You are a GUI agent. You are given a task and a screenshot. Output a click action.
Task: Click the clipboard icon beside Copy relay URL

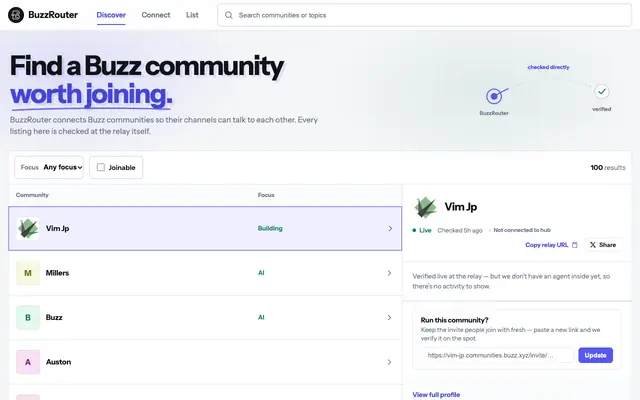point(575,245)
